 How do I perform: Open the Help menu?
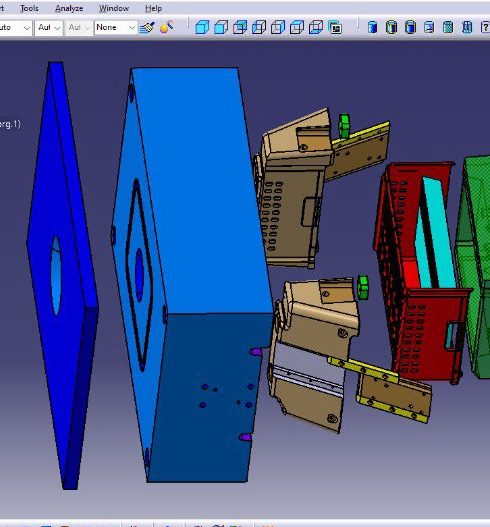(154, 8)
